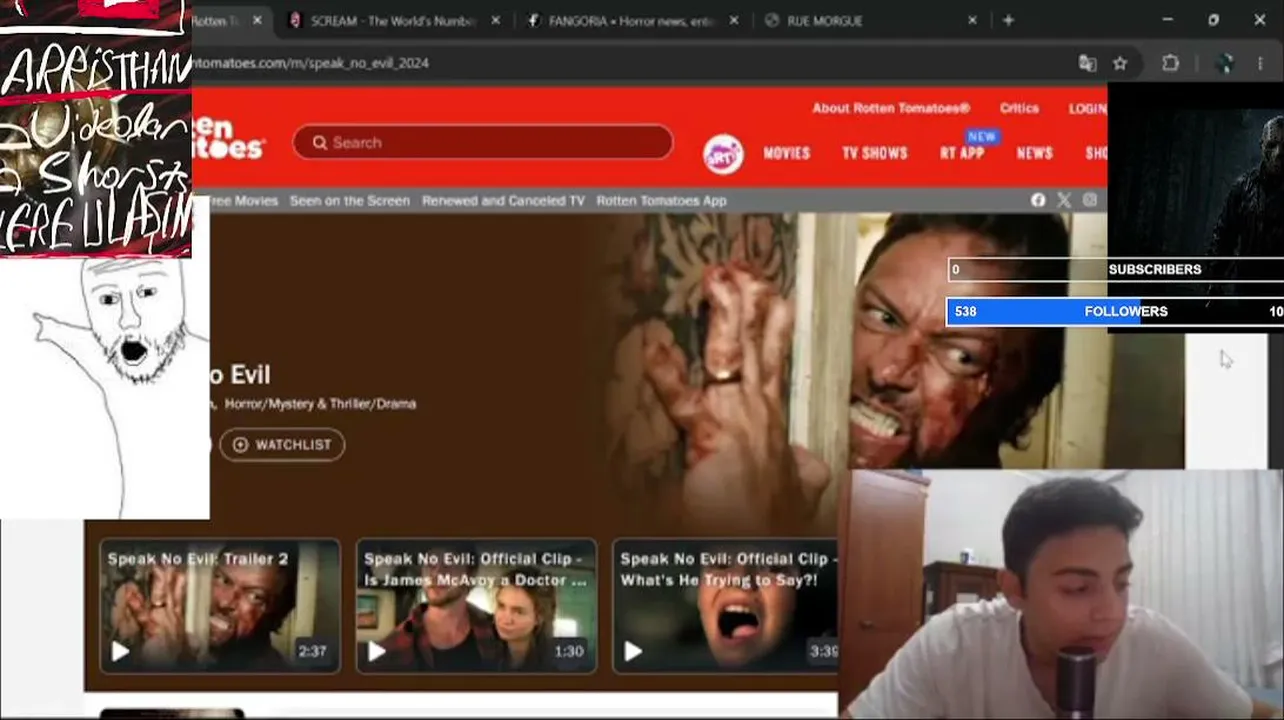Open Rotten Tomatoes Facebook page icon
Screen dimensions: 1284x720
pyautogui.click(x=1038, y=200)
